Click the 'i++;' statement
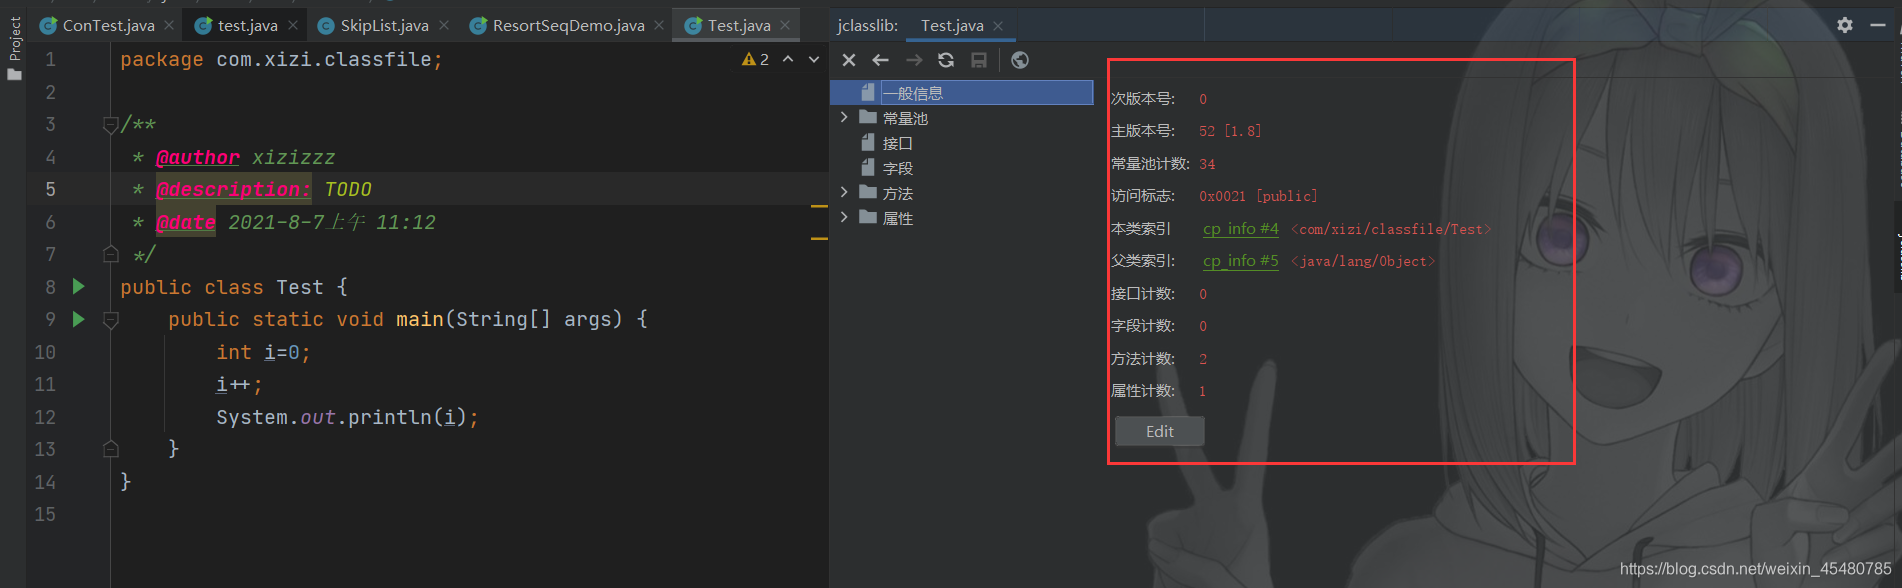The image size is (1902, 588). coord(240,385)
